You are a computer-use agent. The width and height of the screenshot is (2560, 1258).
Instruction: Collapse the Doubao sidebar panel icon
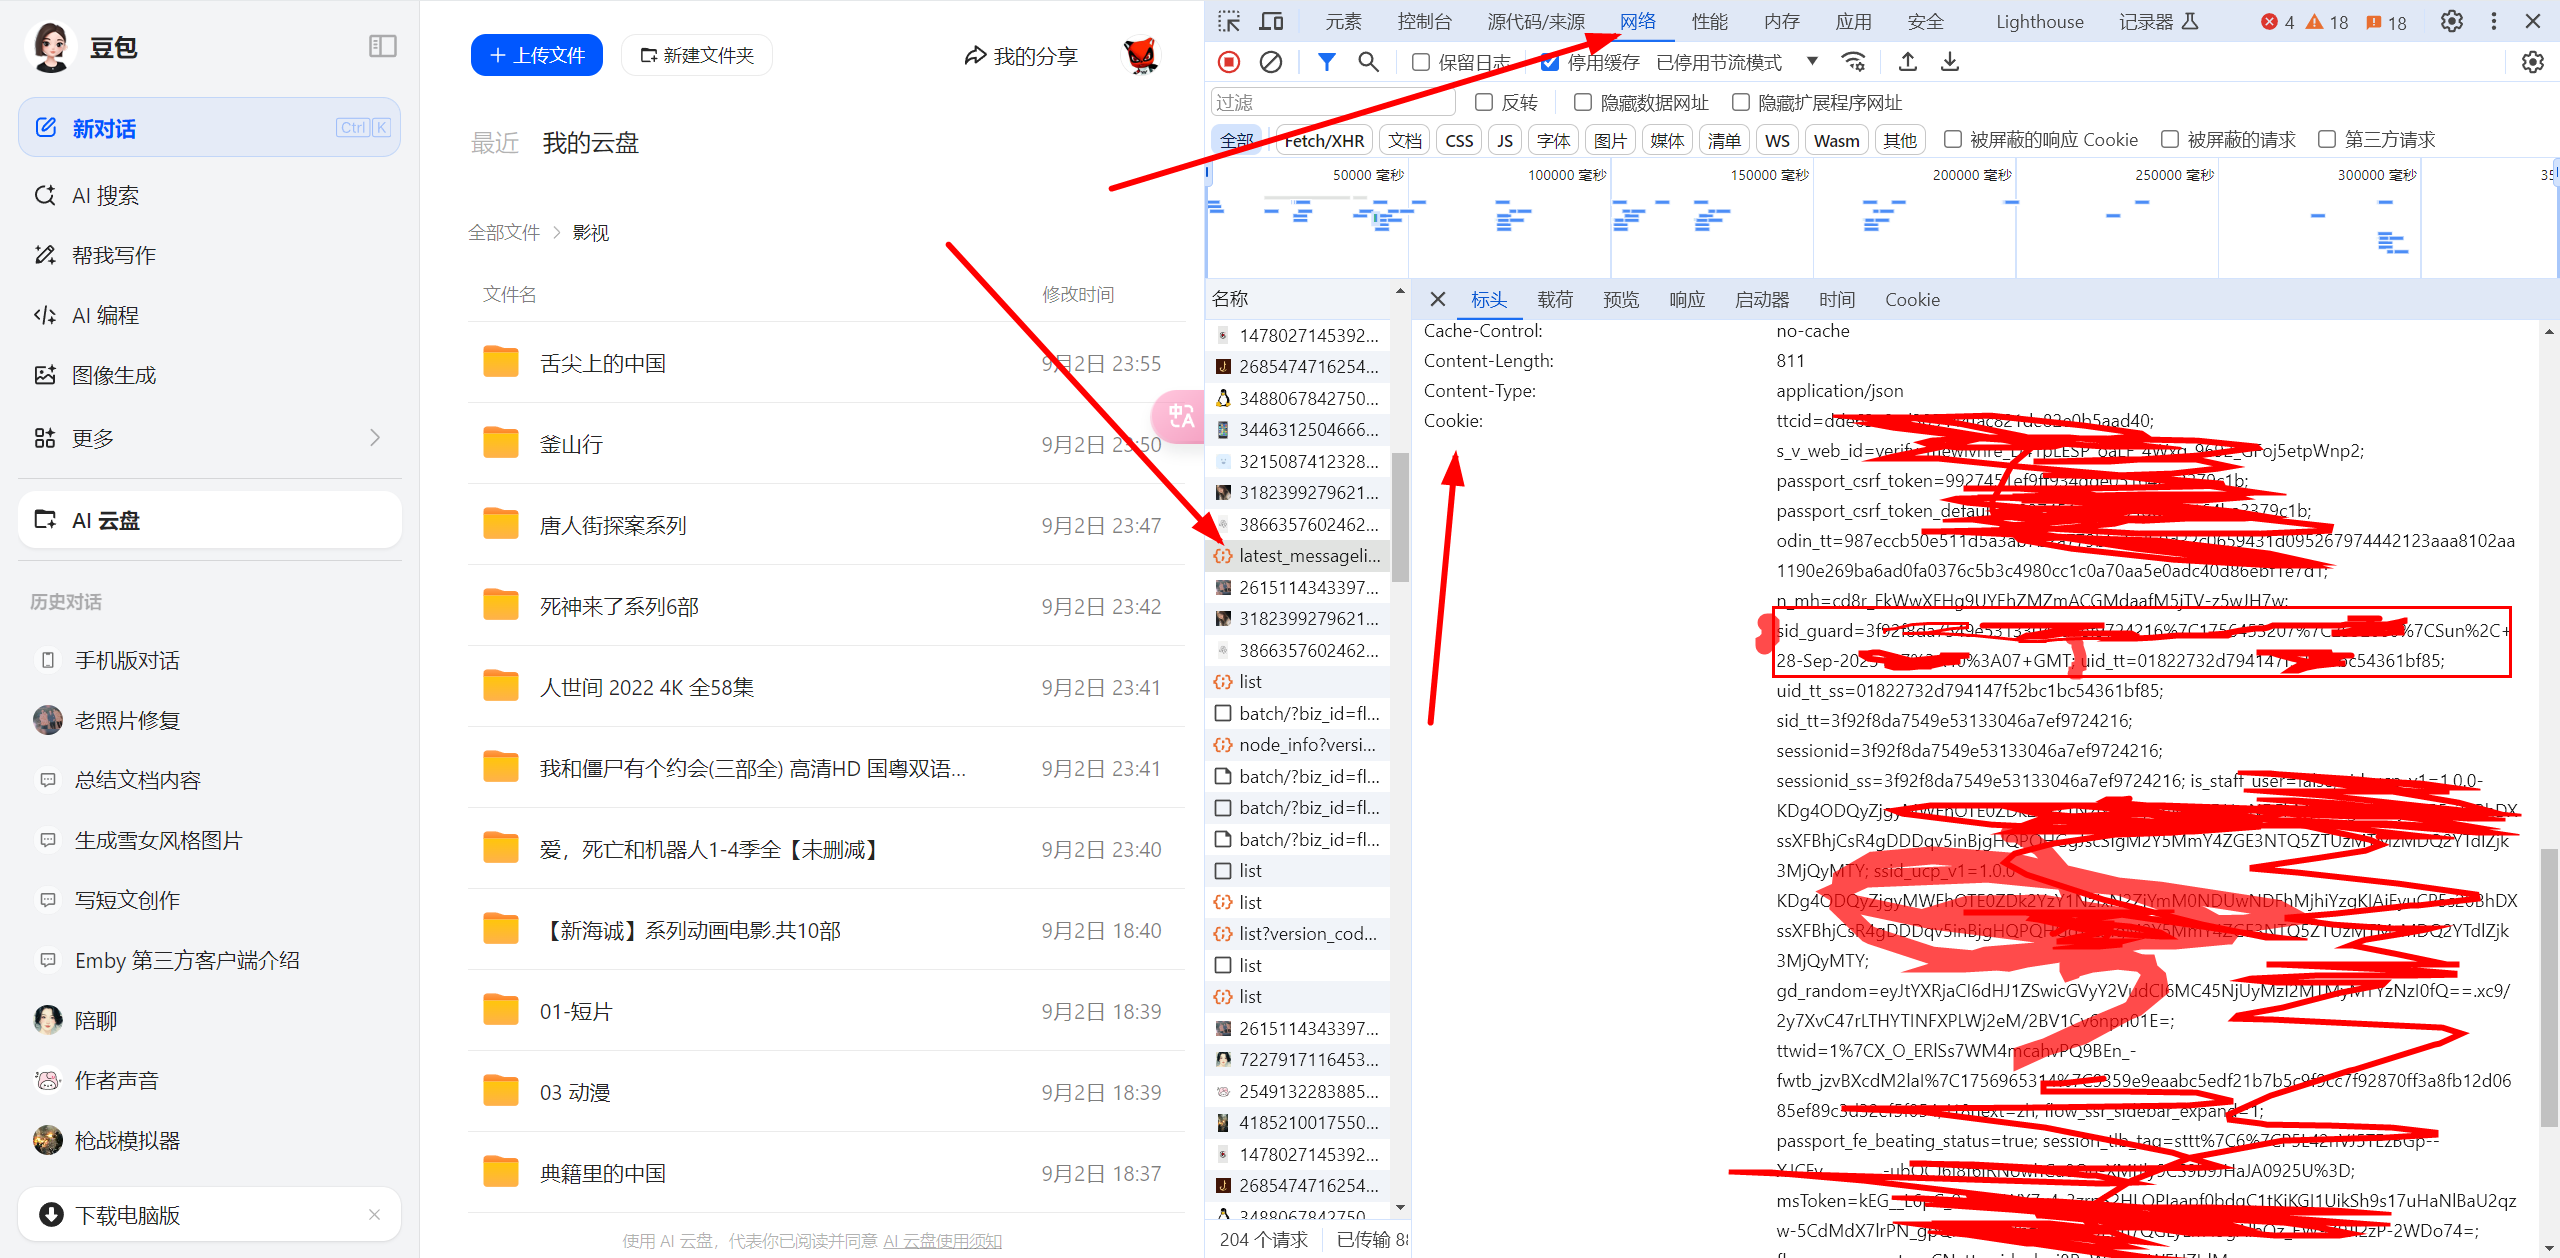[x=383, y=46]
